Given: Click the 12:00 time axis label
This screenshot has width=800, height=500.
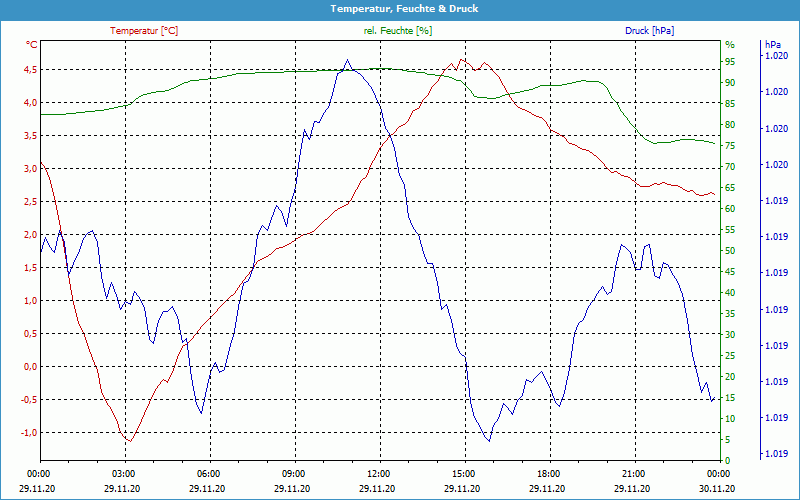Looking at the screenshot, I should pos(379,474).
